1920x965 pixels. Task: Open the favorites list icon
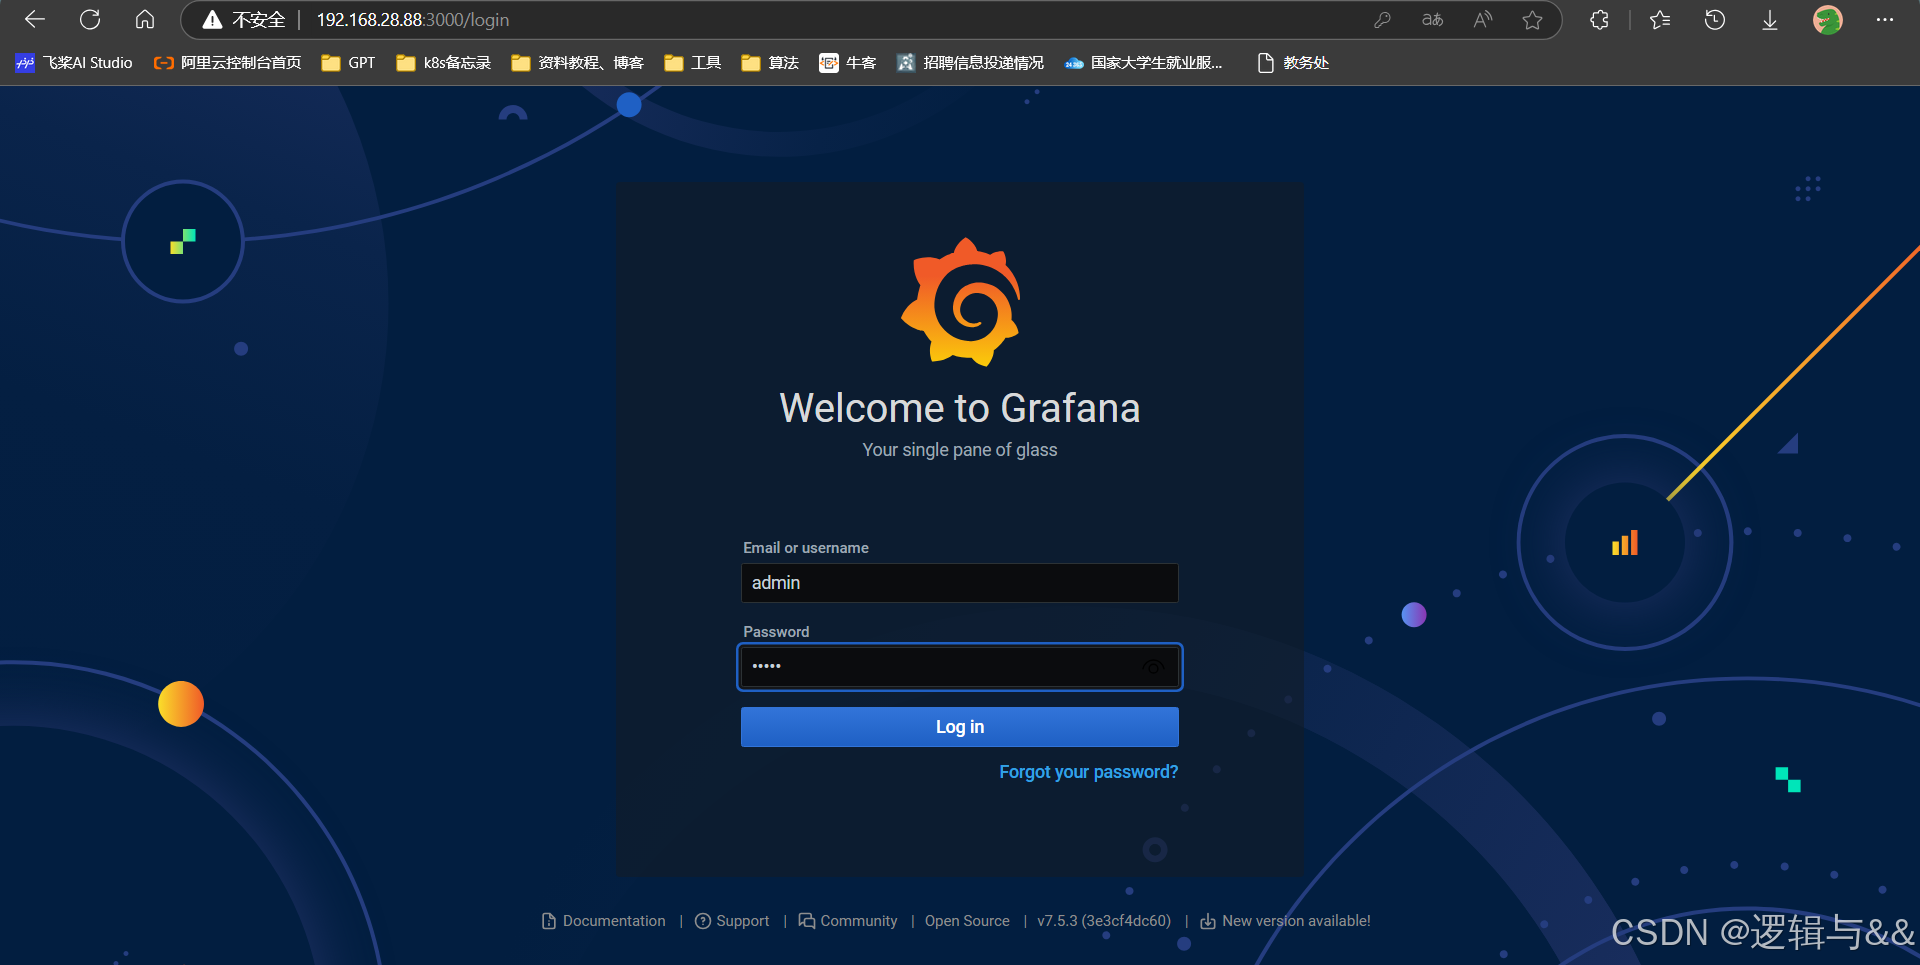point(1660,20)
